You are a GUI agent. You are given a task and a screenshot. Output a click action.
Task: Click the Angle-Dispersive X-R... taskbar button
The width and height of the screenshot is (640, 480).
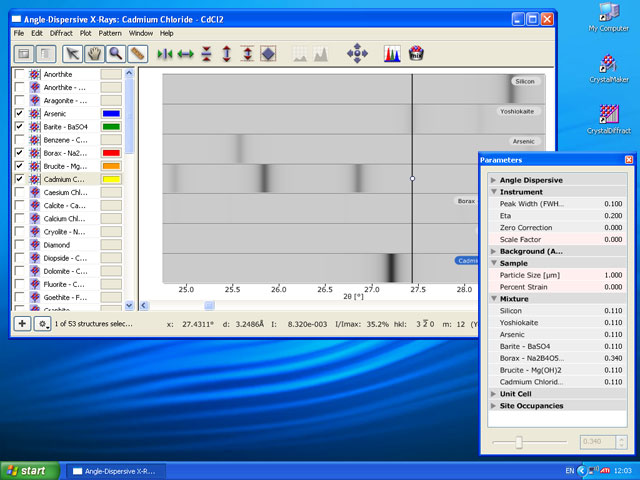(x=116, y=471)
